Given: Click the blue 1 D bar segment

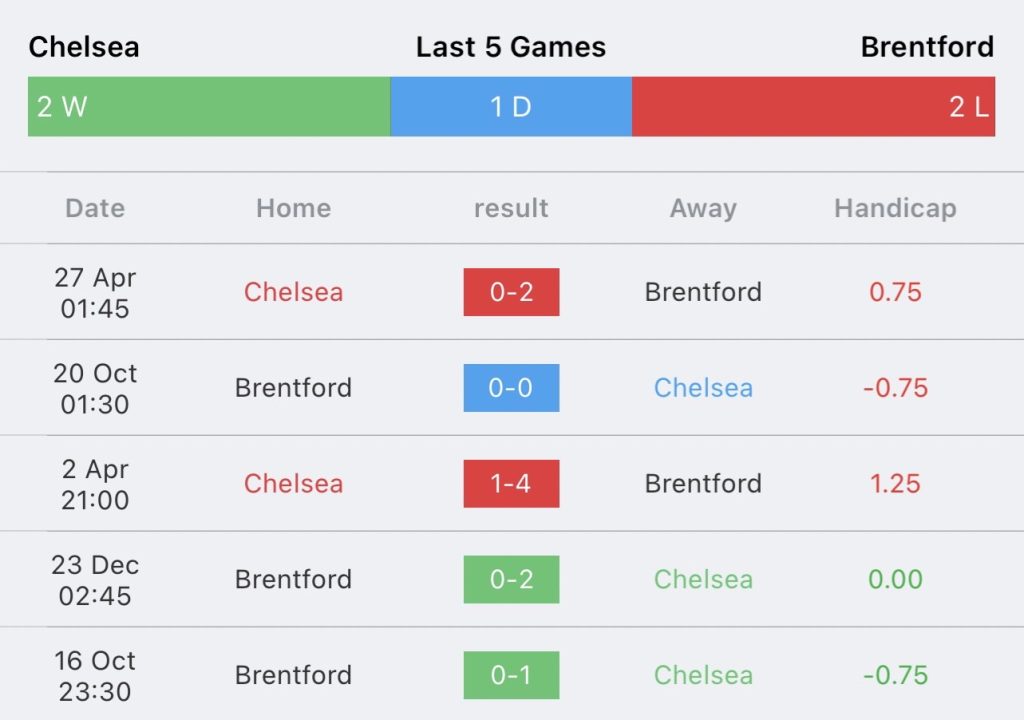Looking at the screenshot, I should point(511,106).
